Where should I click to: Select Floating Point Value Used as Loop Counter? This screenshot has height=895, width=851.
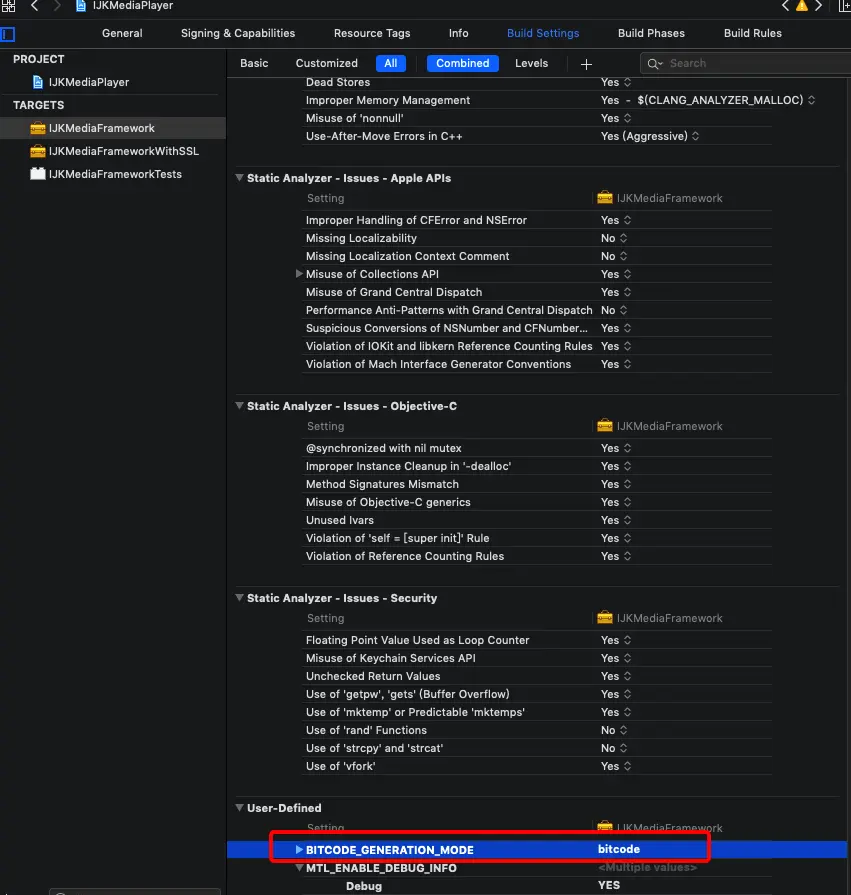pyautogui.click(x=417, y=640)
